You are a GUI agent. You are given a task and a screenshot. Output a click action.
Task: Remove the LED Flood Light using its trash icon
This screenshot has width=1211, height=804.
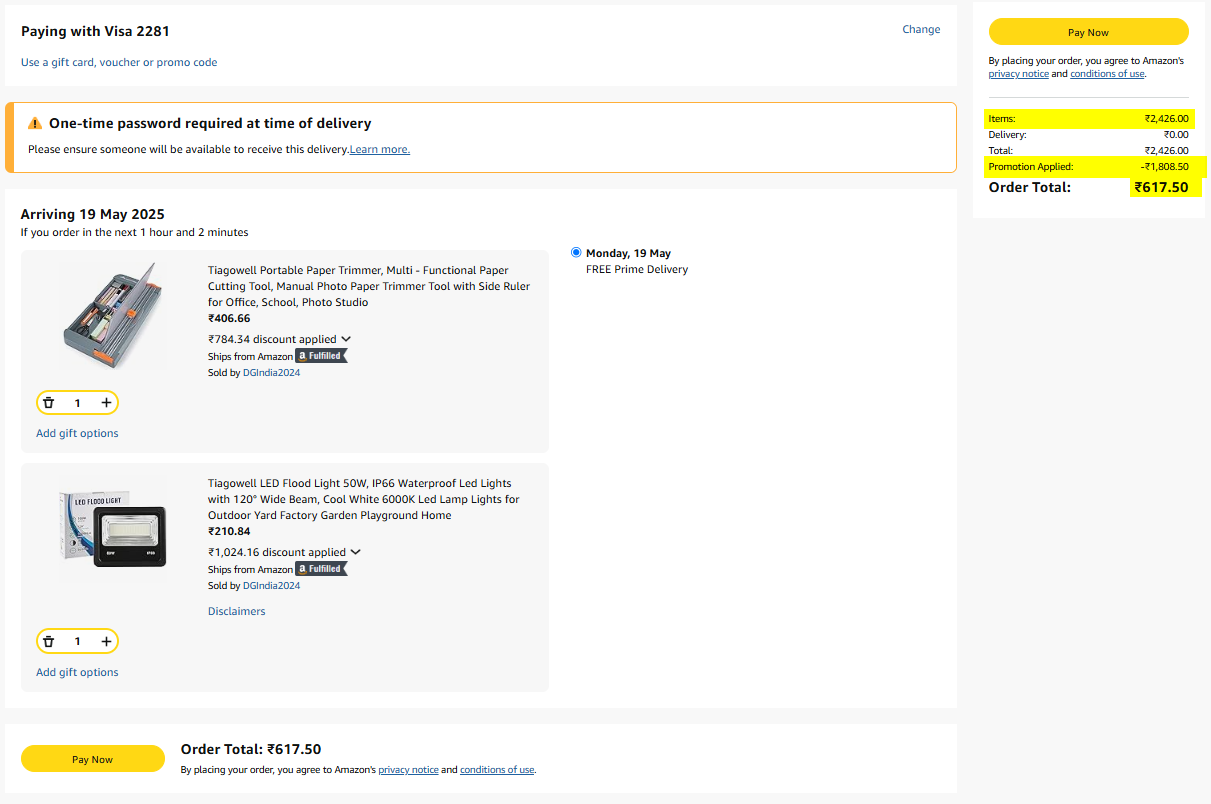48,641
